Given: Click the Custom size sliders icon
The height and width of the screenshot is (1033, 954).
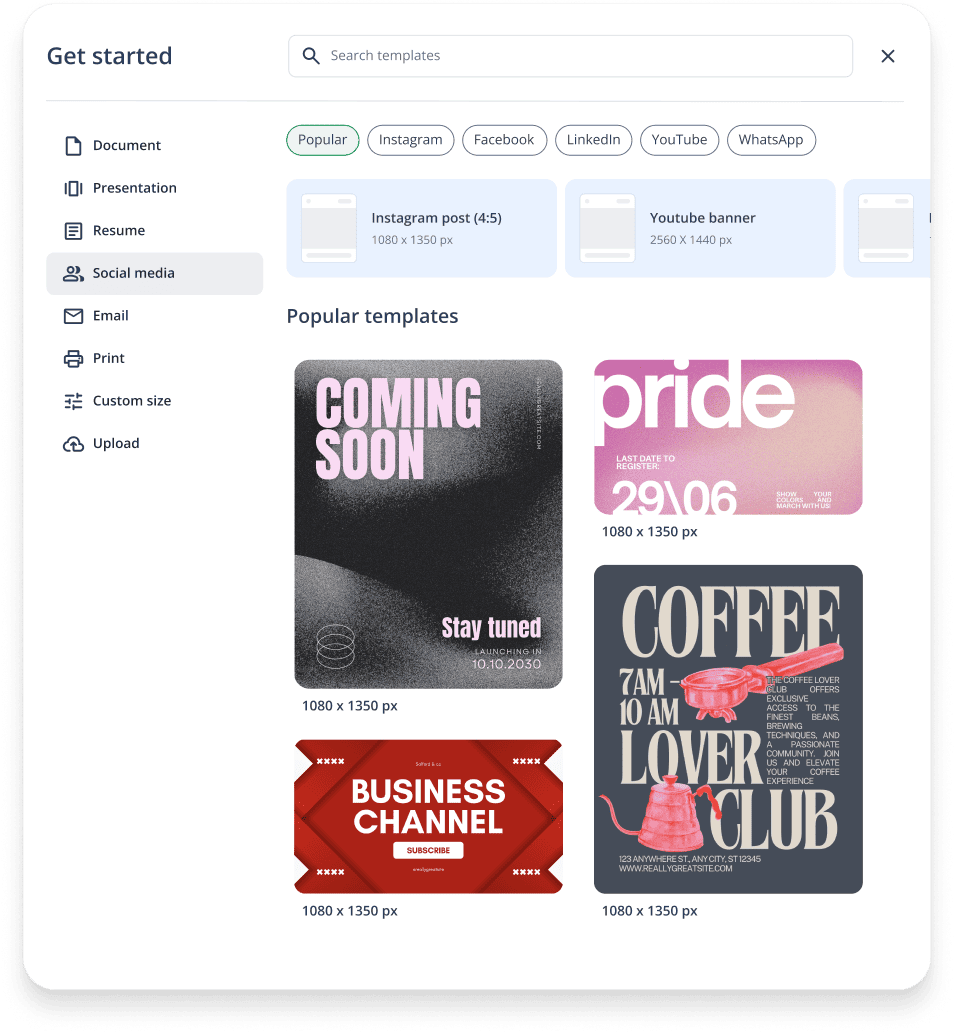Looking at the screenshot, I should coord(73,401).
